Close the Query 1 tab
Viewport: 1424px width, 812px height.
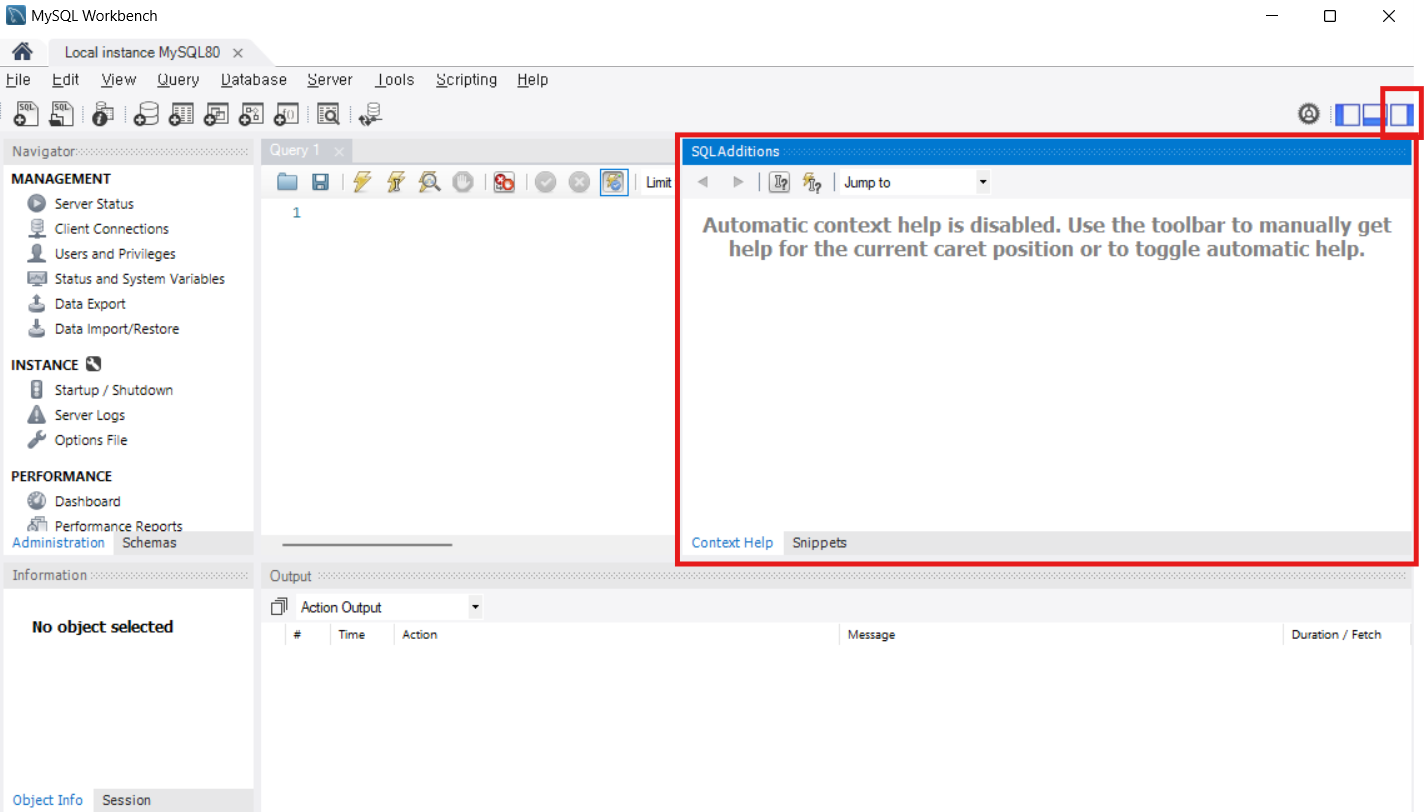point(339,151)
